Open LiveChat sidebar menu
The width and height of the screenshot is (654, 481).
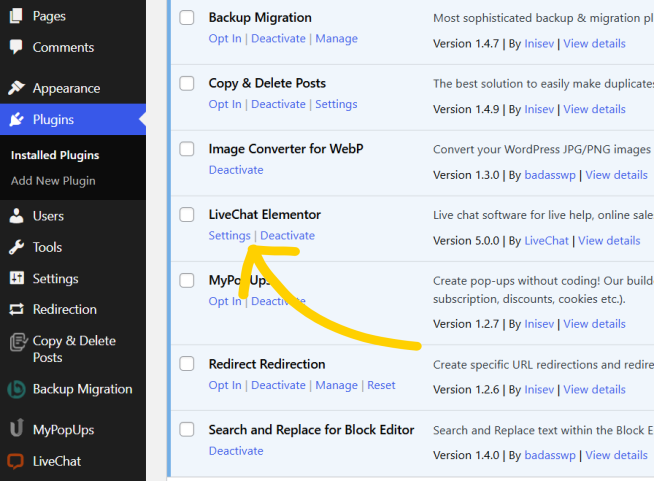57,461
